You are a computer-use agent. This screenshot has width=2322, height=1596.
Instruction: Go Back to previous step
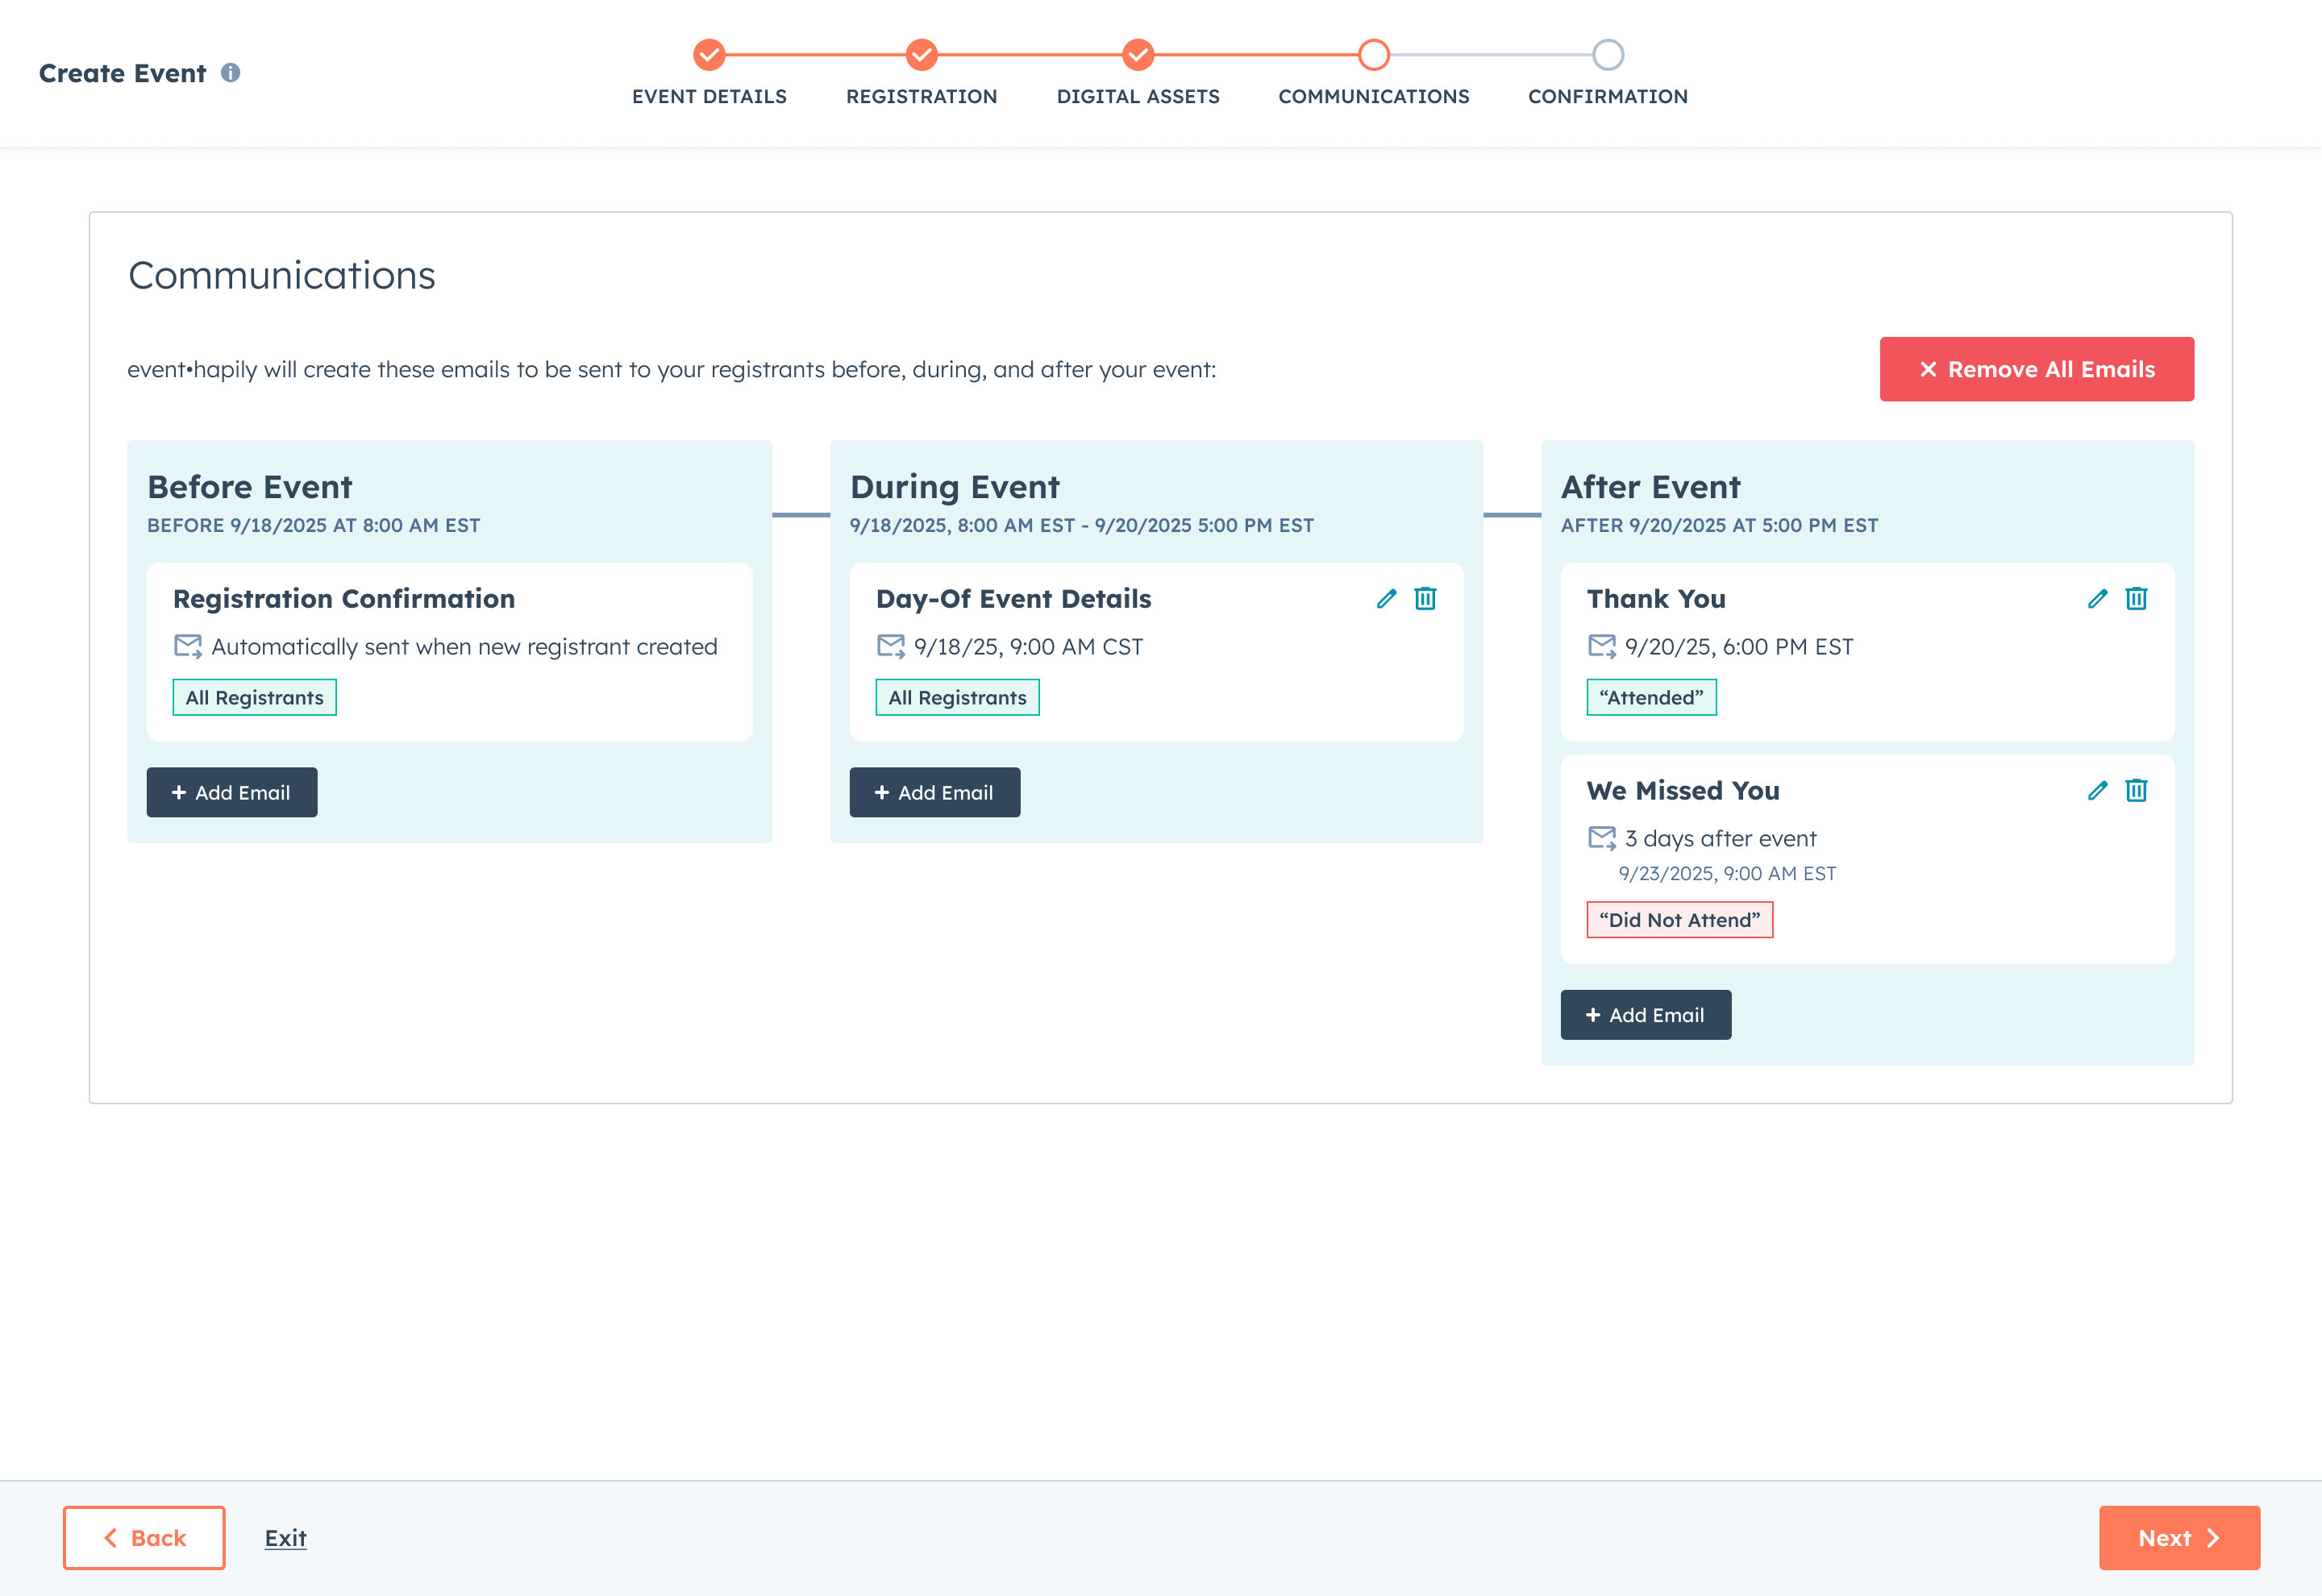[x=144, y=1538]
